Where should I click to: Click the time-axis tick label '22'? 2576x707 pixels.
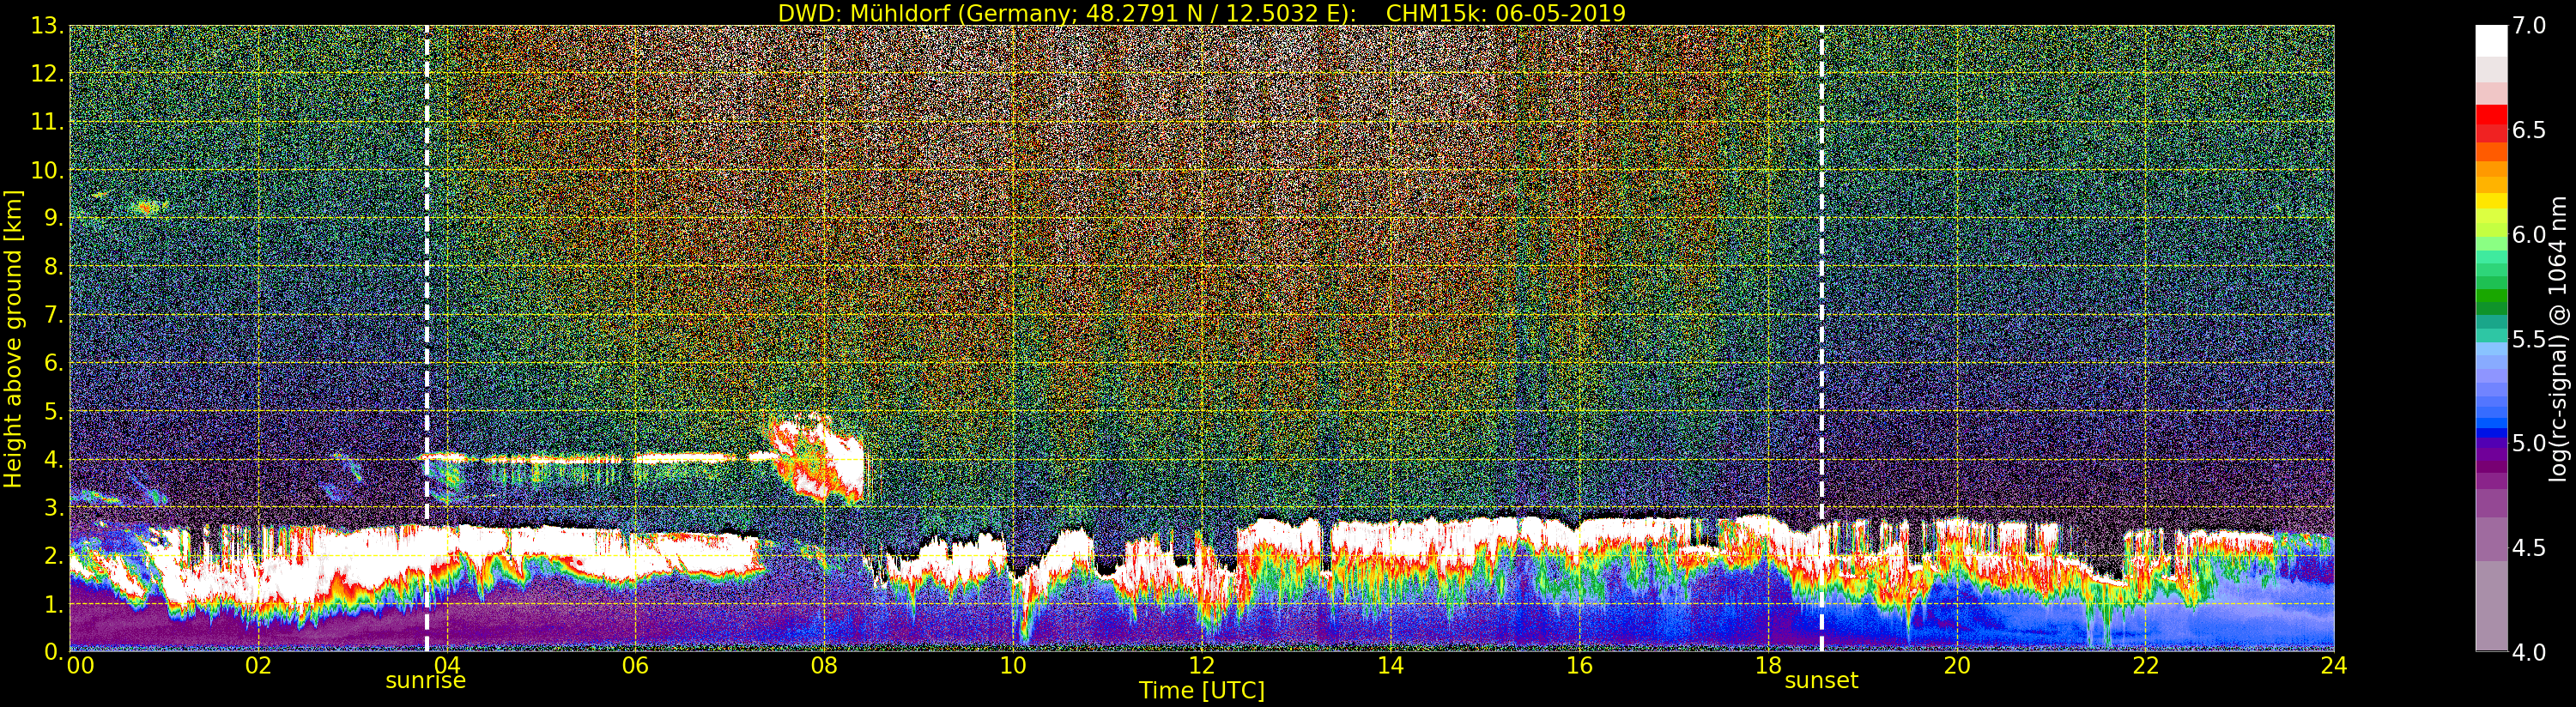[x=2146, y=666]
